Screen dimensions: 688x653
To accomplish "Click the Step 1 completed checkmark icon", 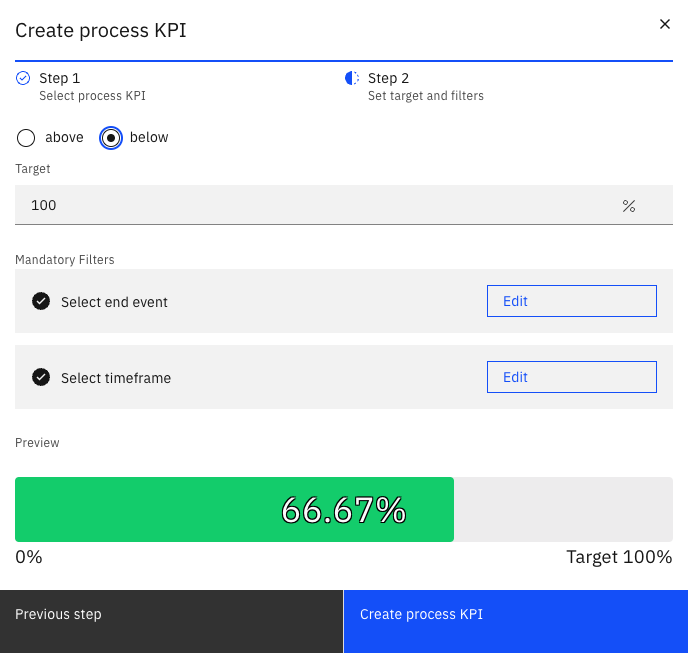I will tap(24, 78).
